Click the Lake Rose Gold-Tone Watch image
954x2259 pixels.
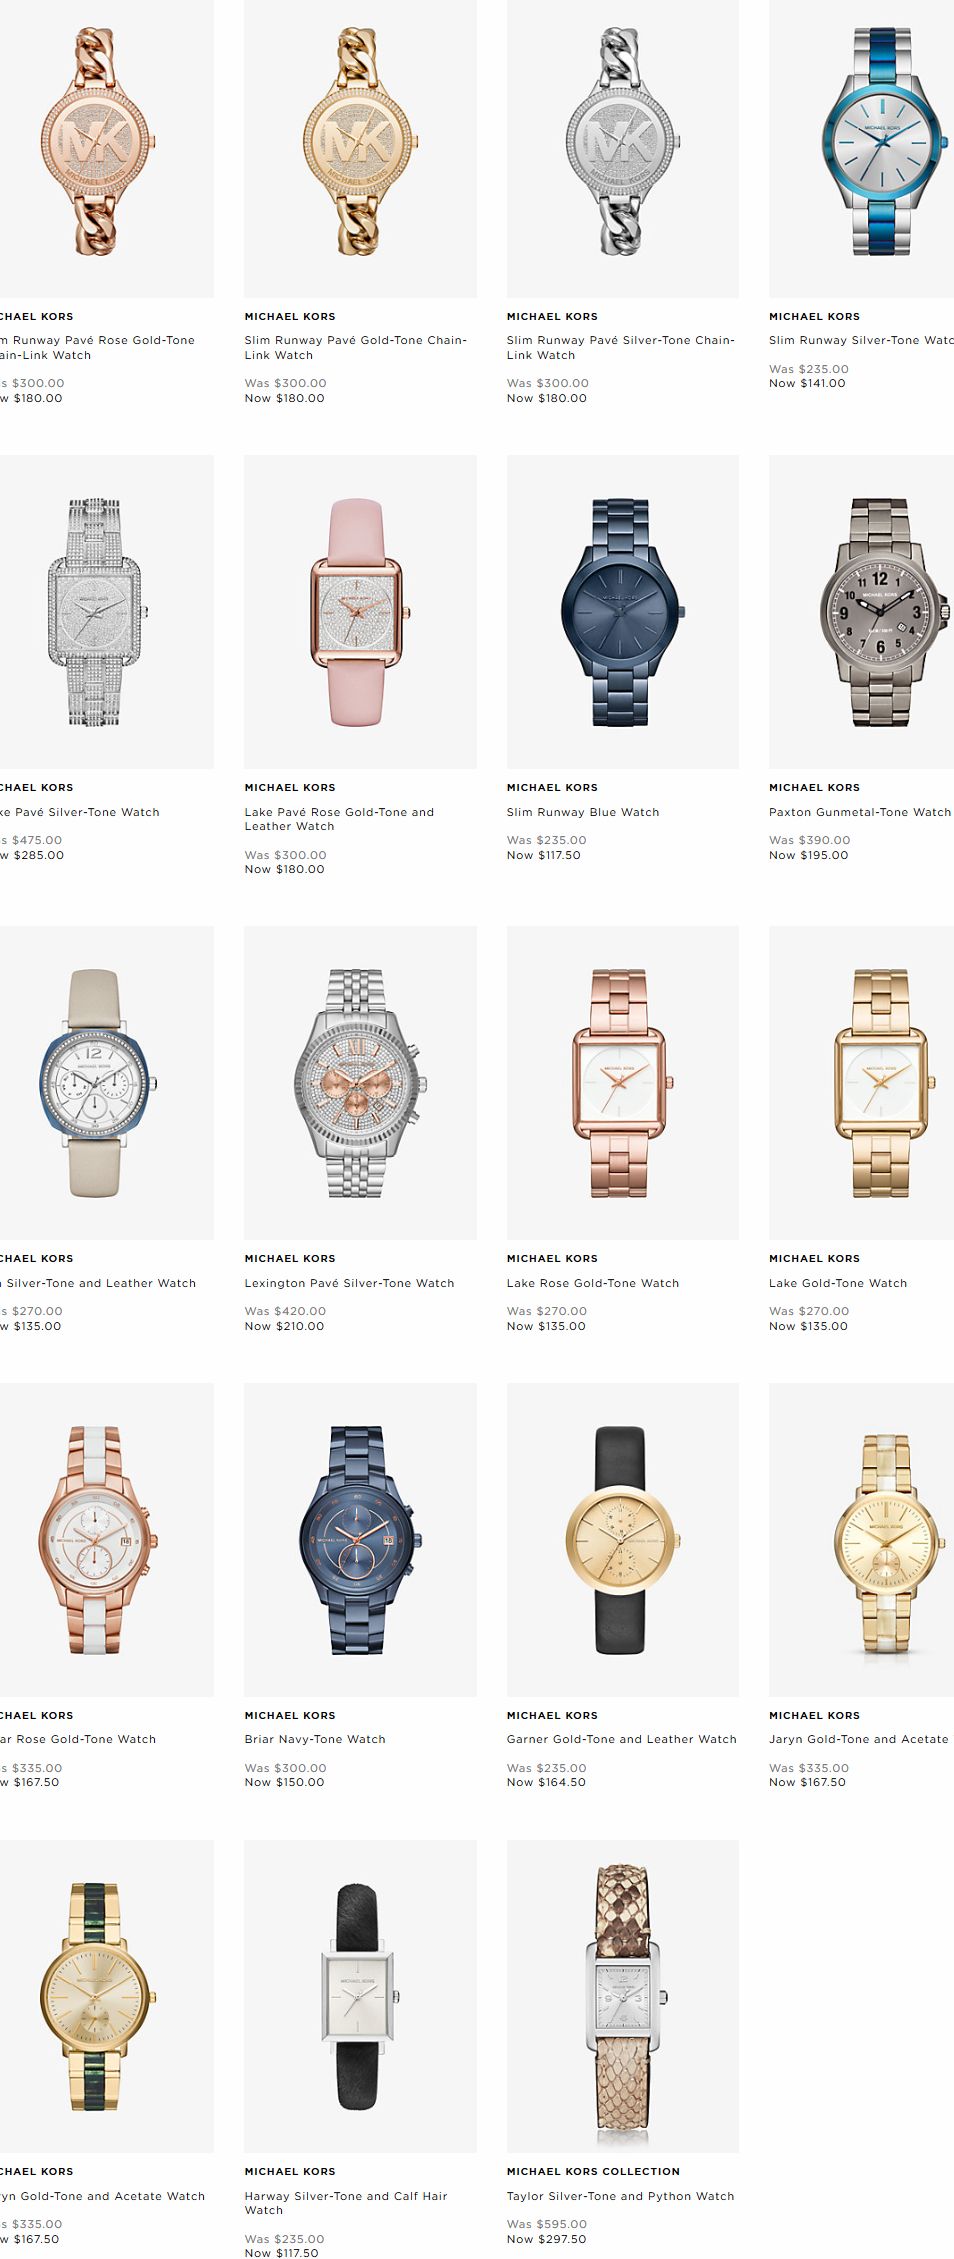(622, 1082)
